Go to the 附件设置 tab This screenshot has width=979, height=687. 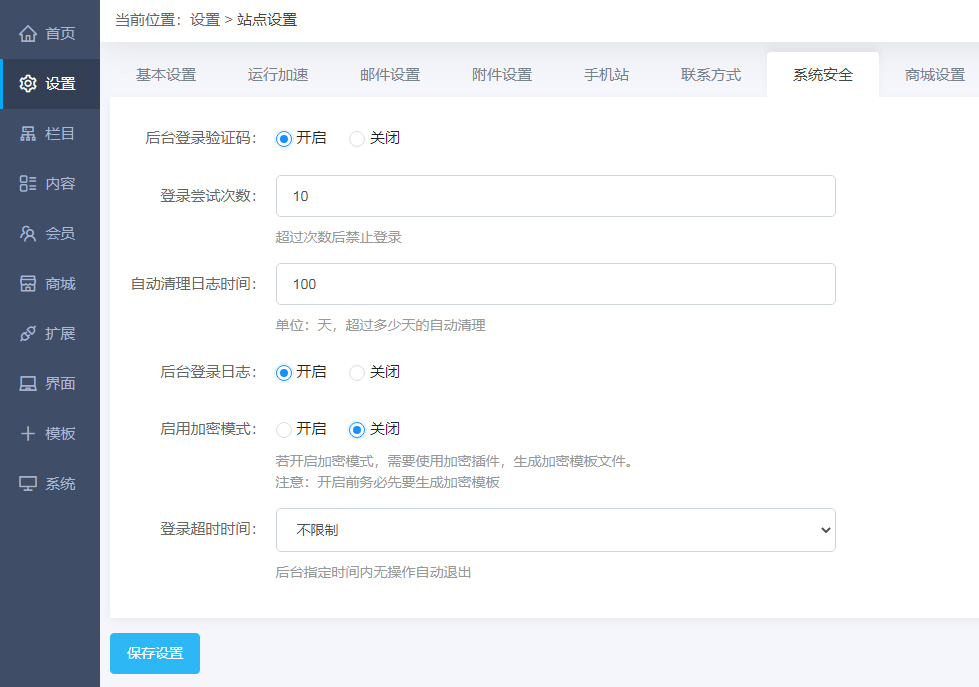(x=502, y=75)
